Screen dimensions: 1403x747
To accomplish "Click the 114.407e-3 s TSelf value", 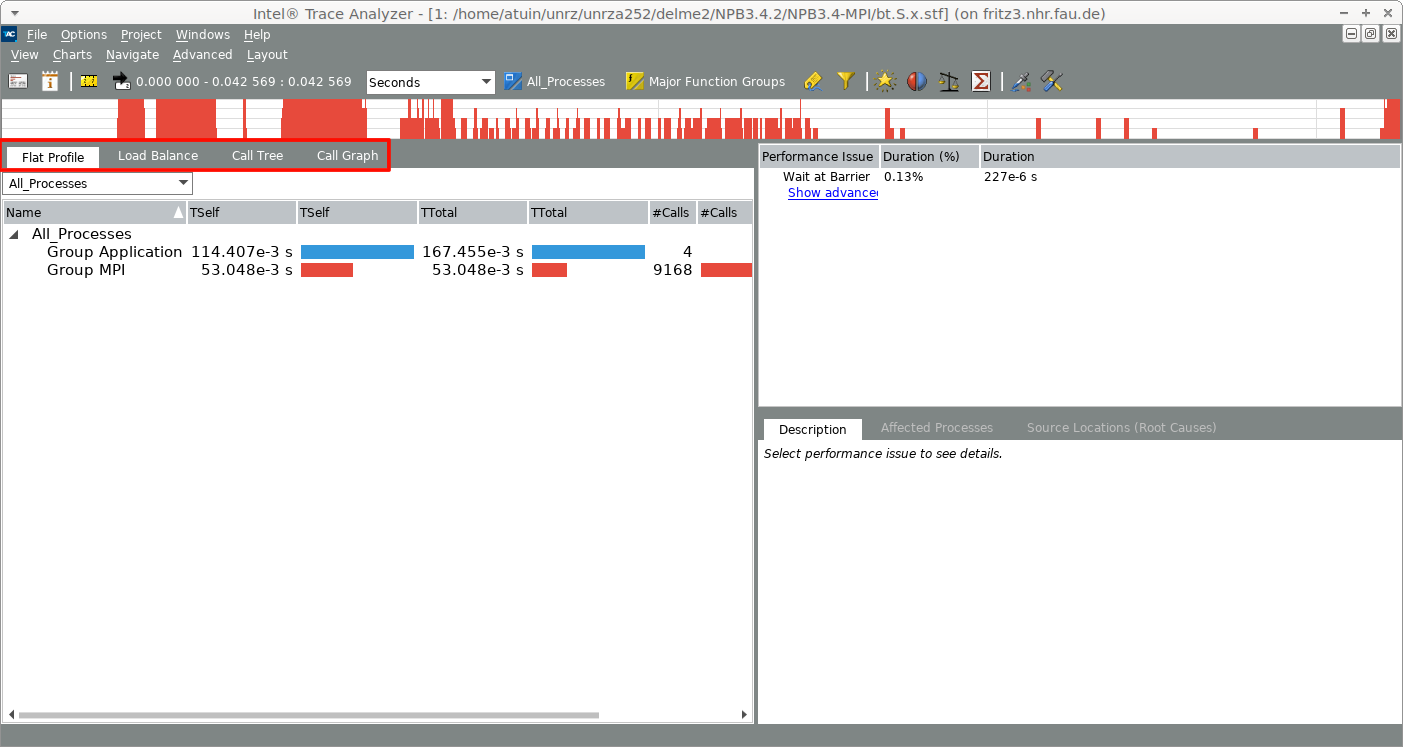I will coord(242,252).
